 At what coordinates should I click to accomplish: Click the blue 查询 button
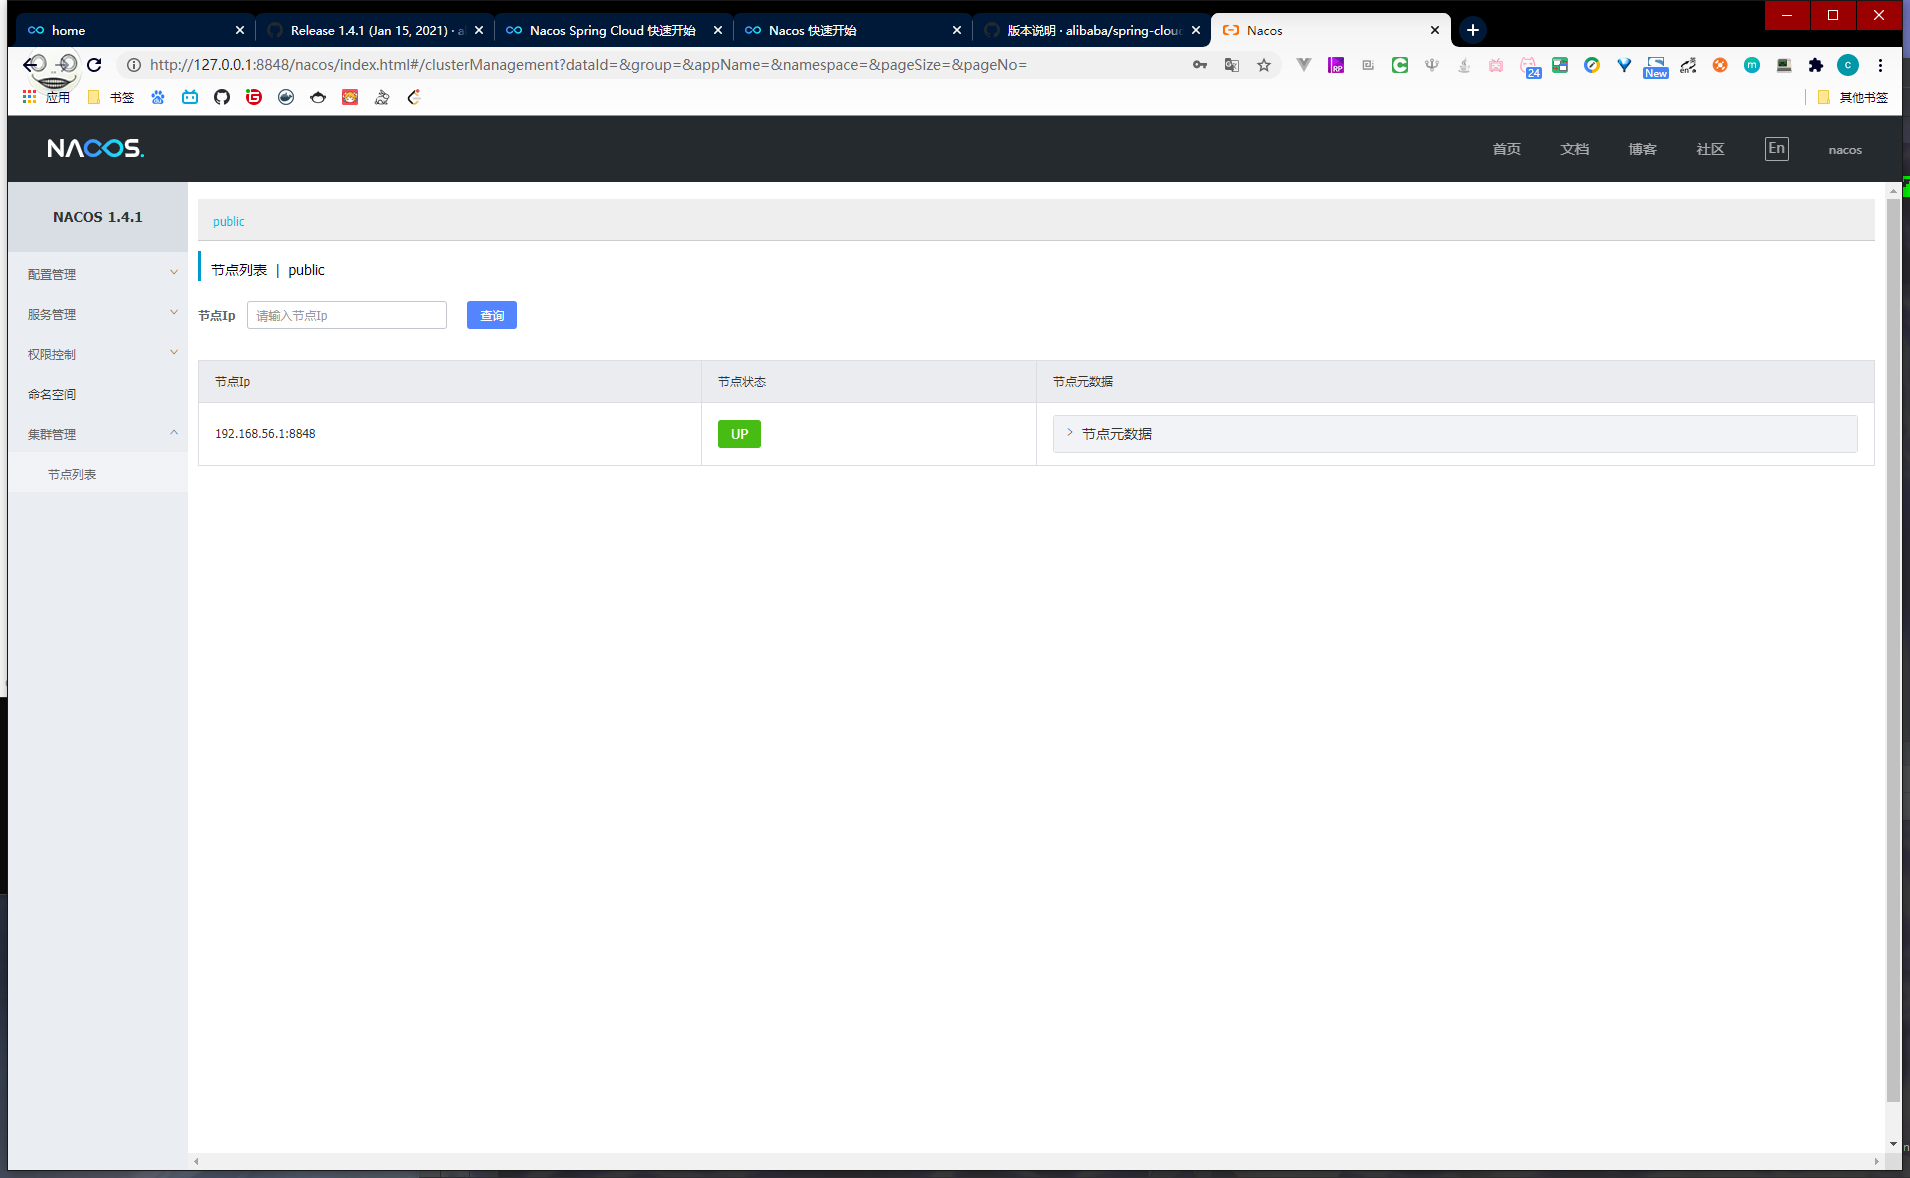[491, 315]
